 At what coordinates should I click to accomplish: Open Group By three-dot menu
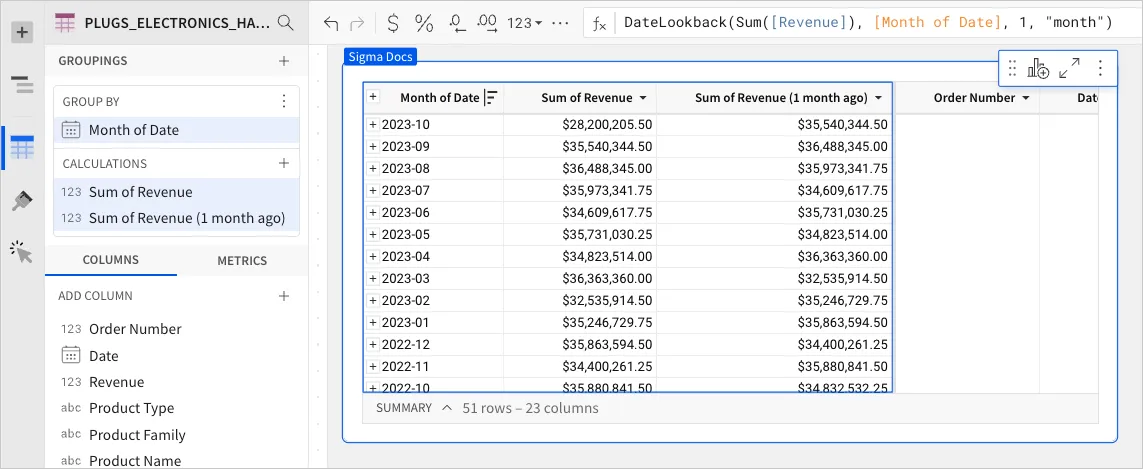tap(284, 101)
